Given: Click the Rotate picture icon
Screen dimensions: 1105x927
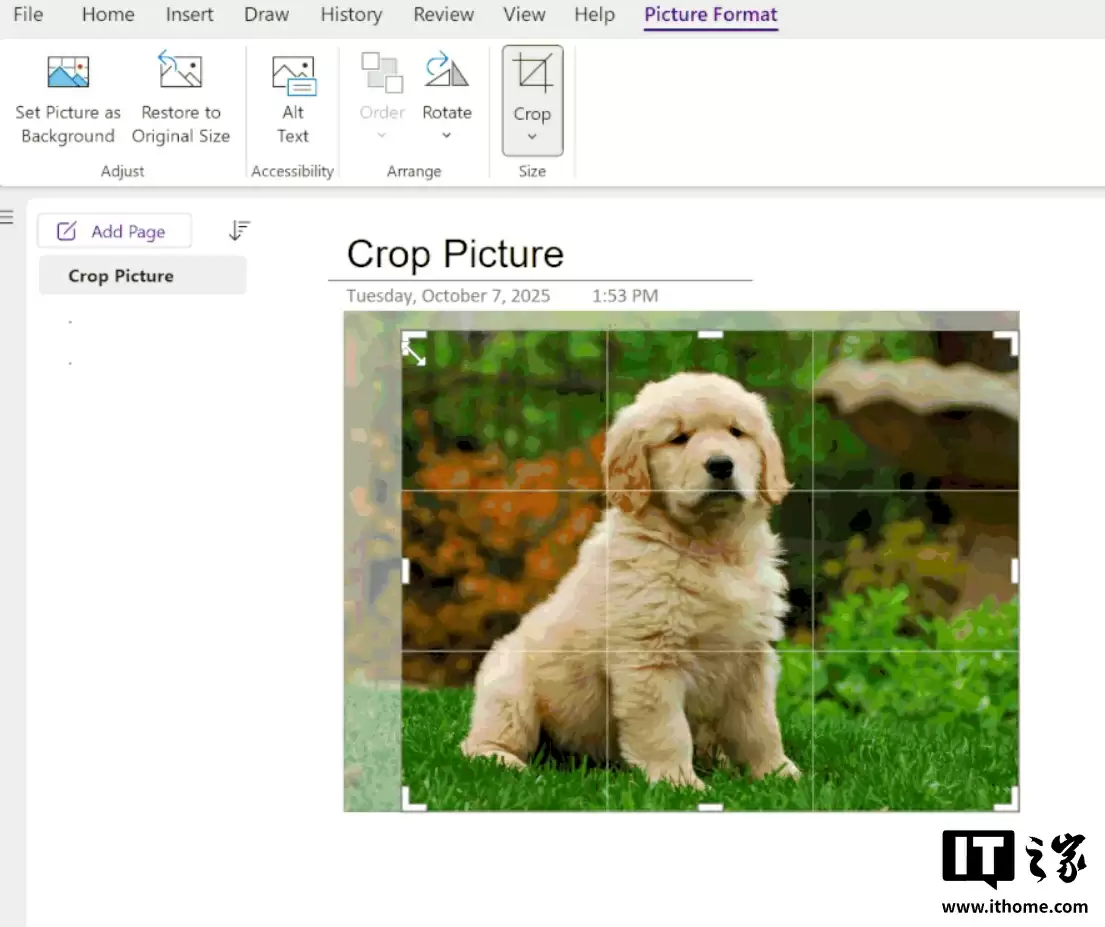Looking at the screenshot, I should tap(446, 72).
